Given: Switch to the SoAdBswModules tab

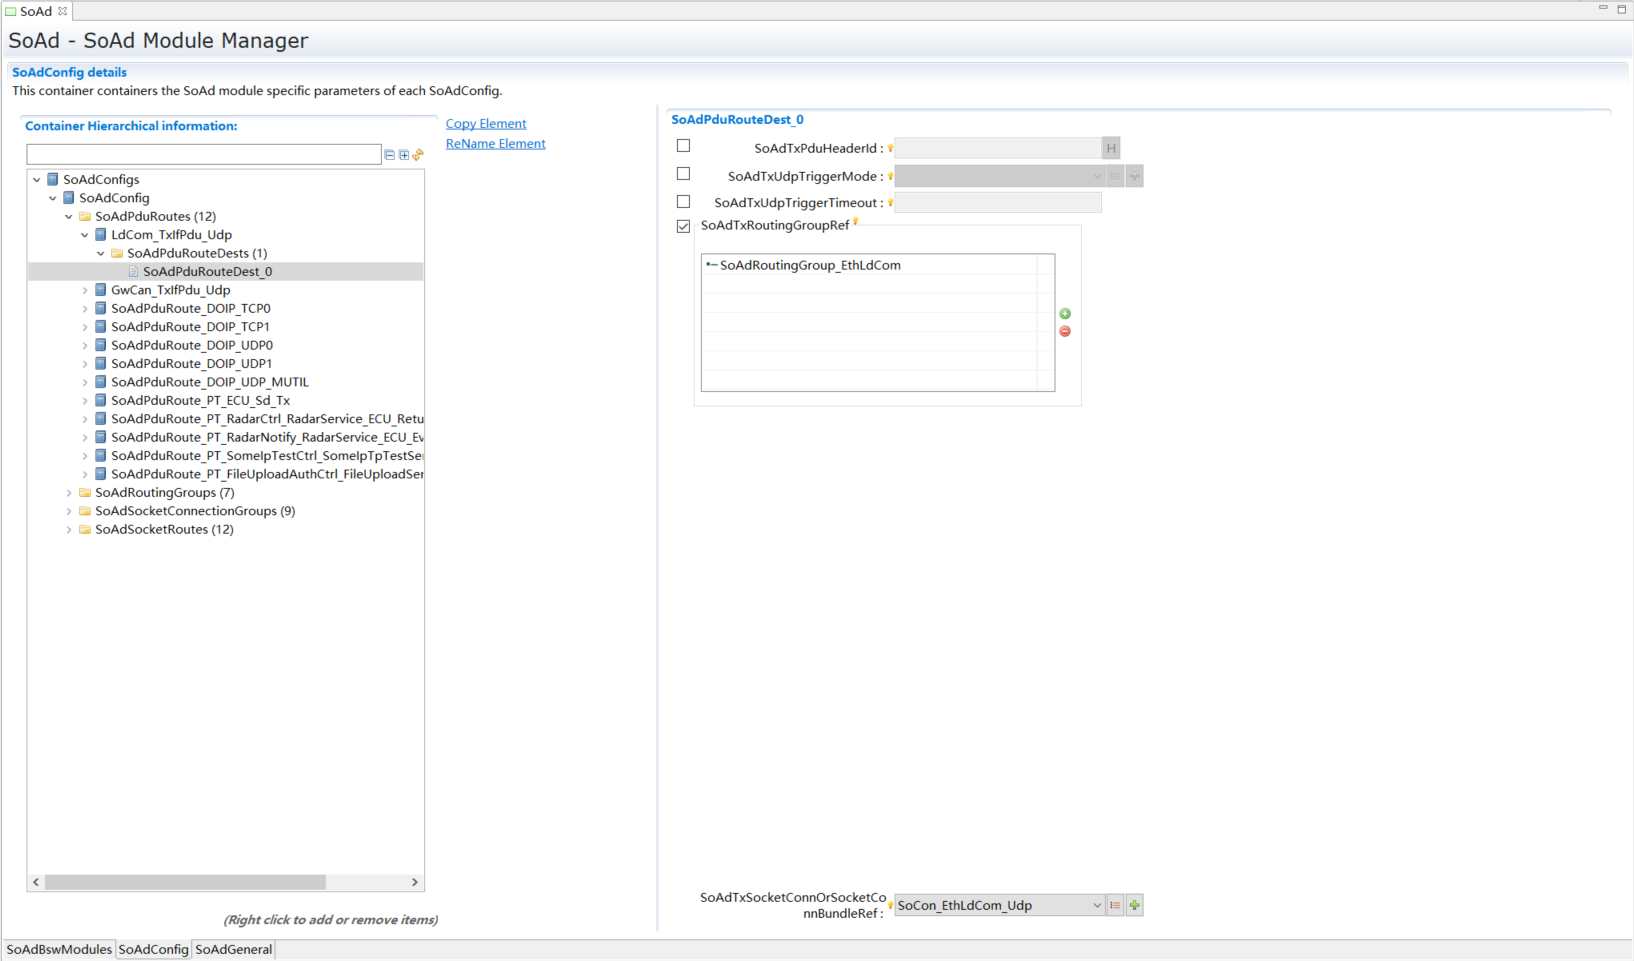Looking at the screenshot, I should [x=59, y=949].
